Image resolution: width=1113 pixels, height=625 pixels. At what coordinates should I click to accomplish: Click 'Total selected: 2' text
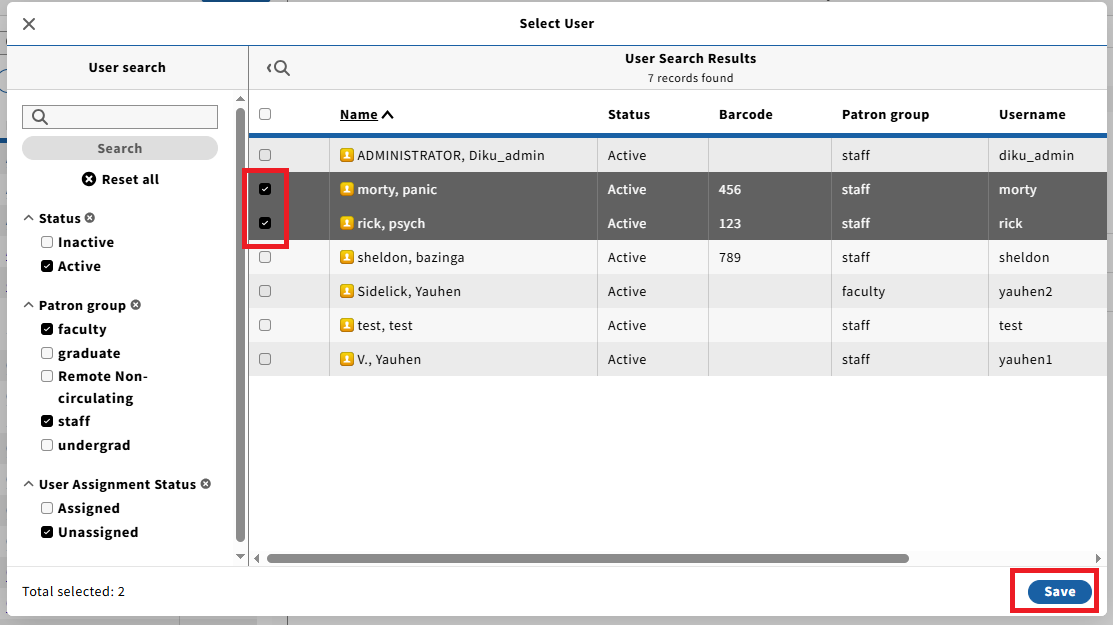coord(73,592)
